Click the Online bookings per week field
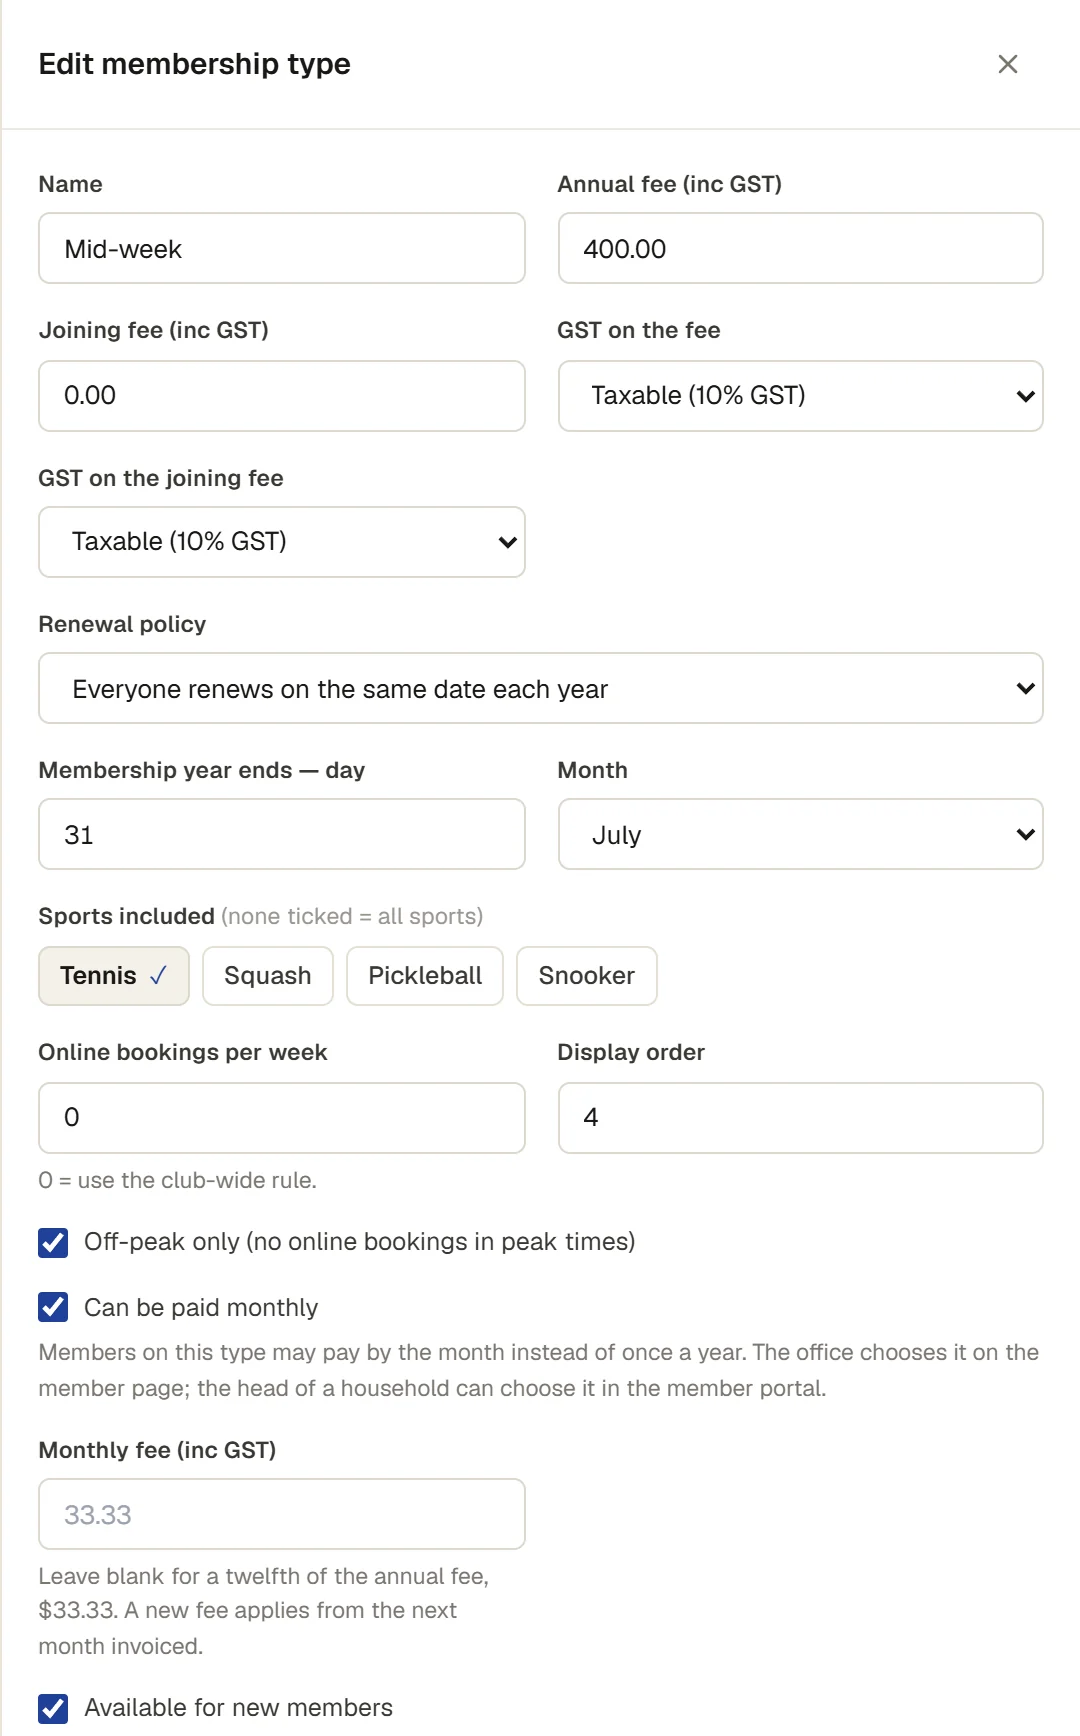The image size is (1080, 1736). point(282,1118)
